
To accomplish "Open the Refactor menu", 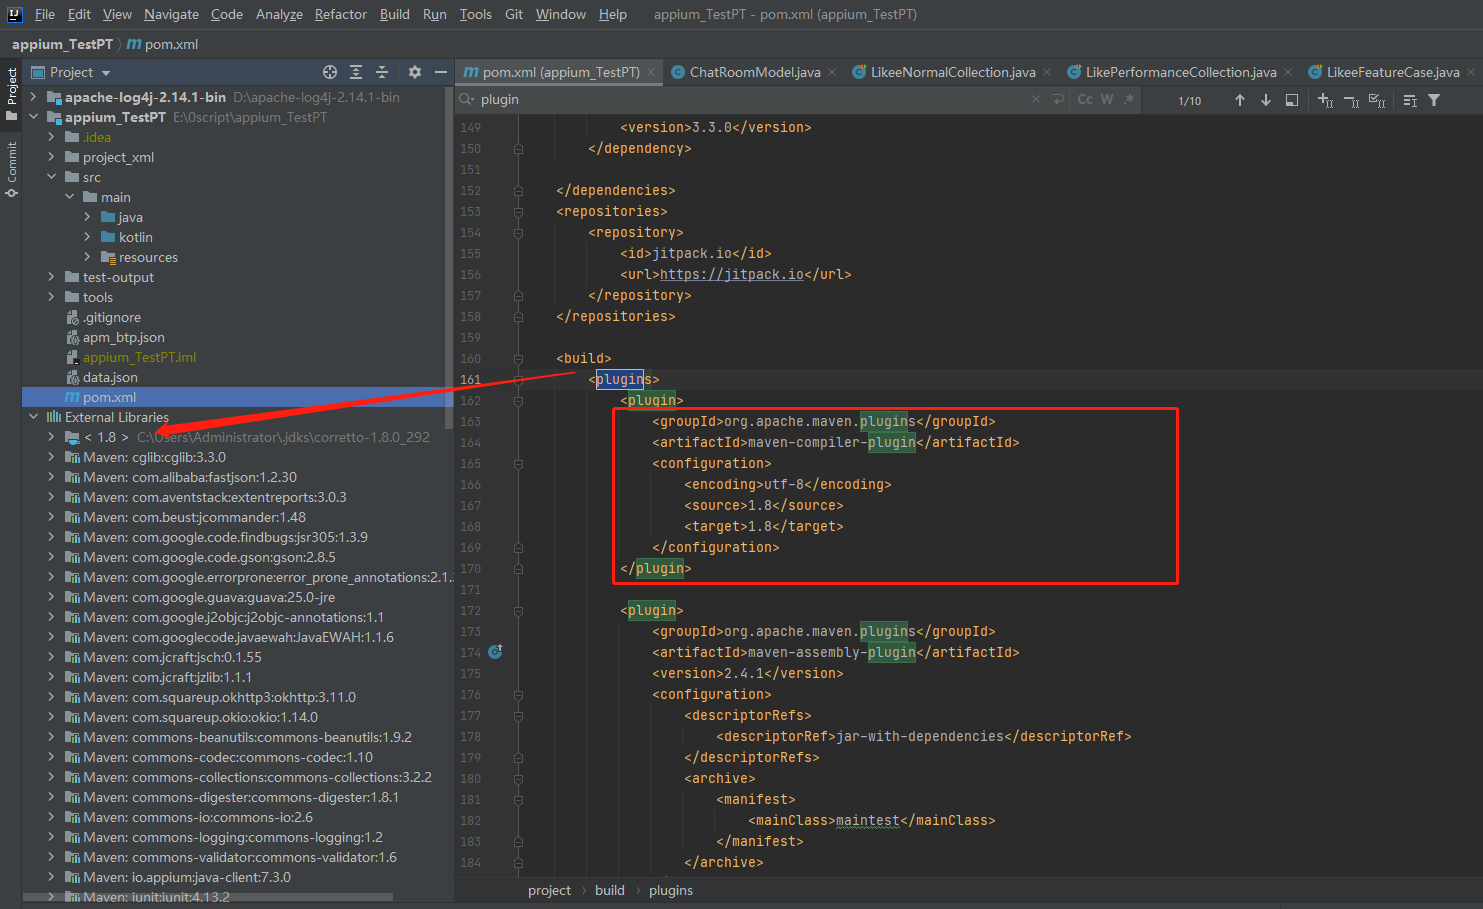I will point(341,14).
